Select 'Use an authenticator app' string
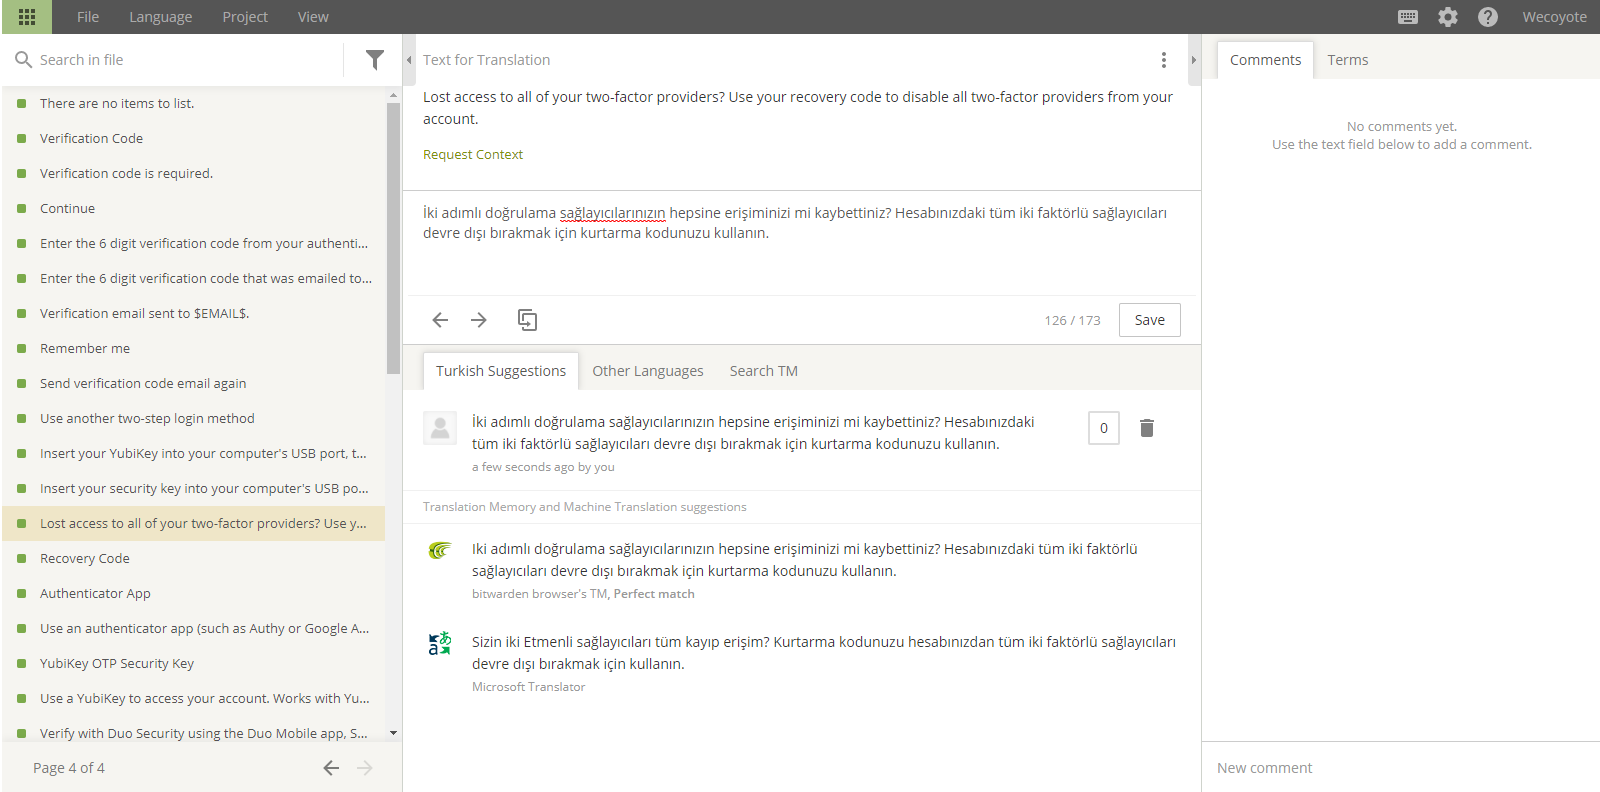Viewport: 1600px width, 792px height. tap(194, 628)
